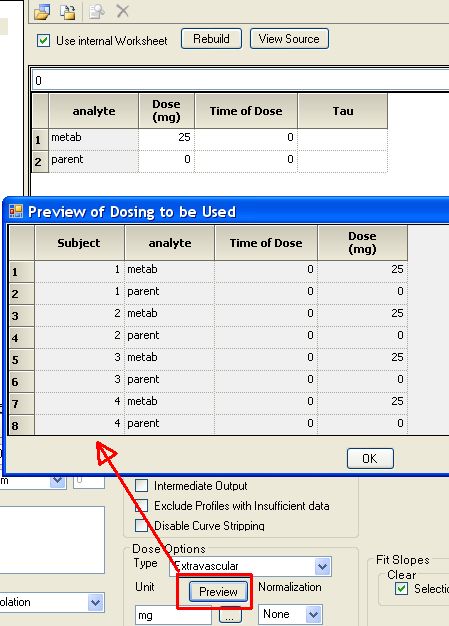Toggle the Use internal Worksheet checkbox
This screenshot has height=626, width=449.
tap(43, 40)
